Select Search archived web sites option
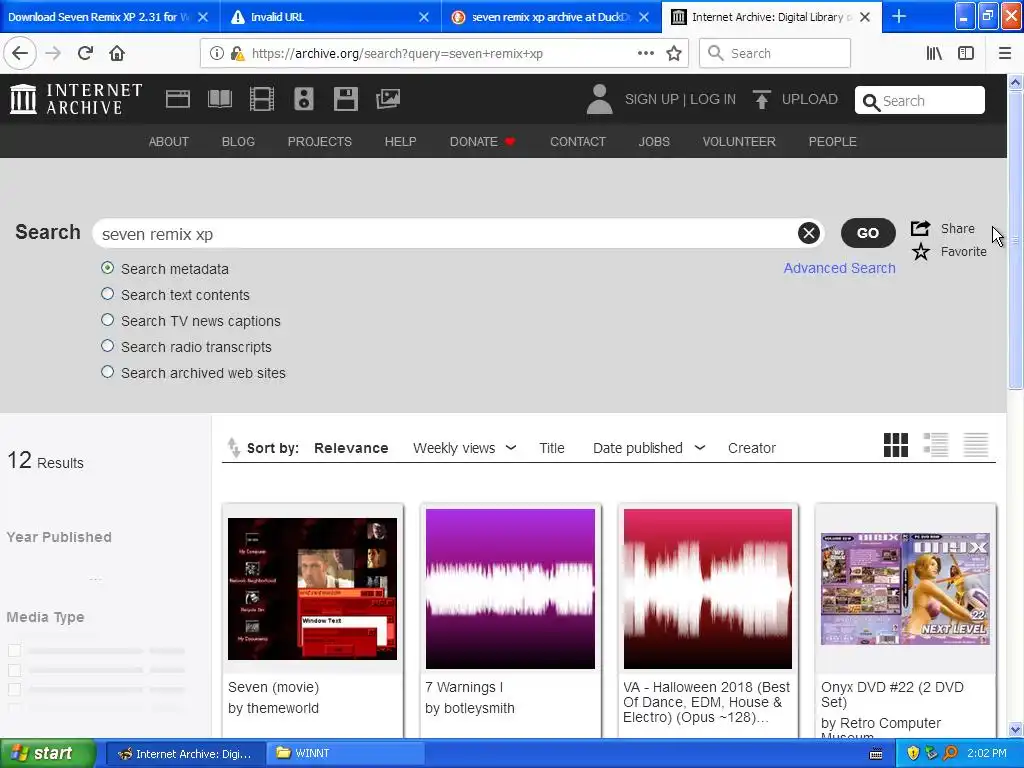The width and height of the screenshot is (1024, 768). 108,372
